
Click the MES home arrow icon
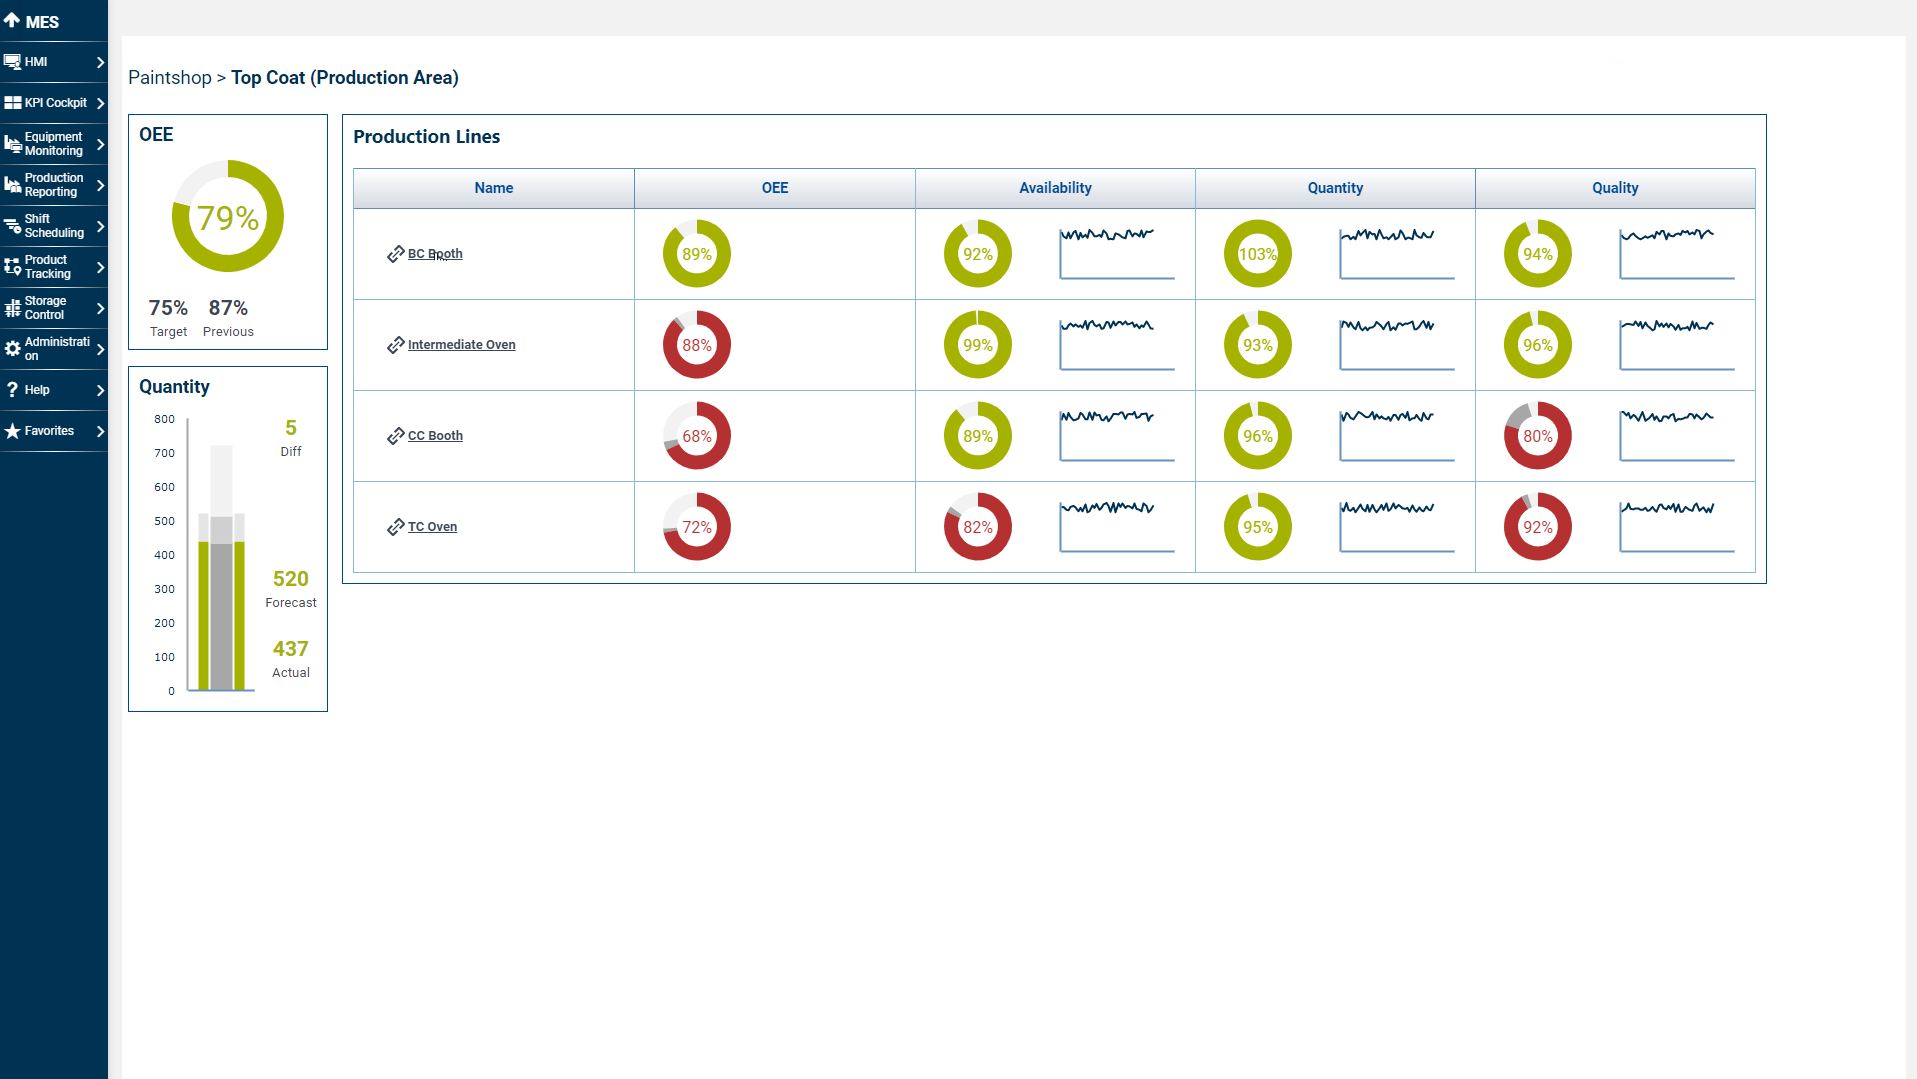12,21
